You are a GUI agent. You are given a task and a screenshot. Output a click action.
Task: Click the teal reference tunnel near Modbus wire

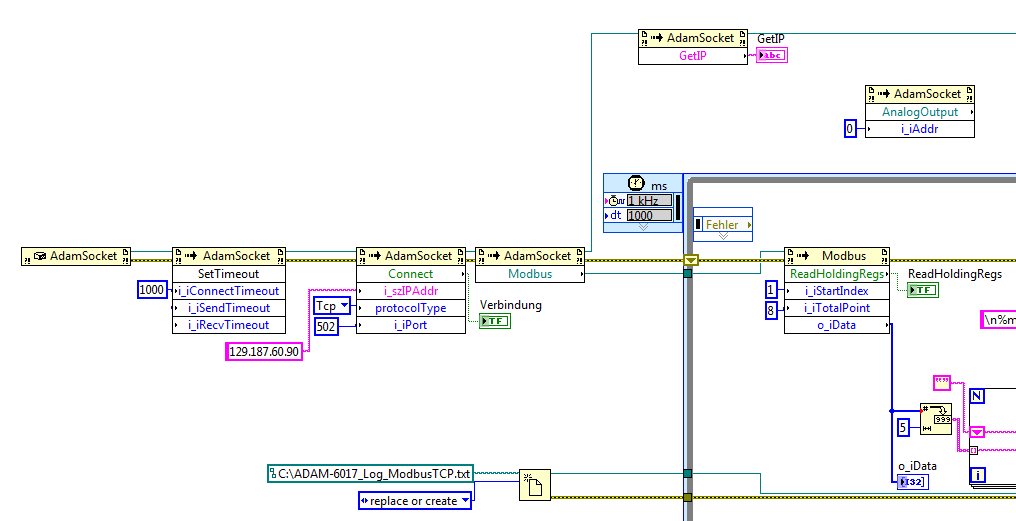(687, 273)
